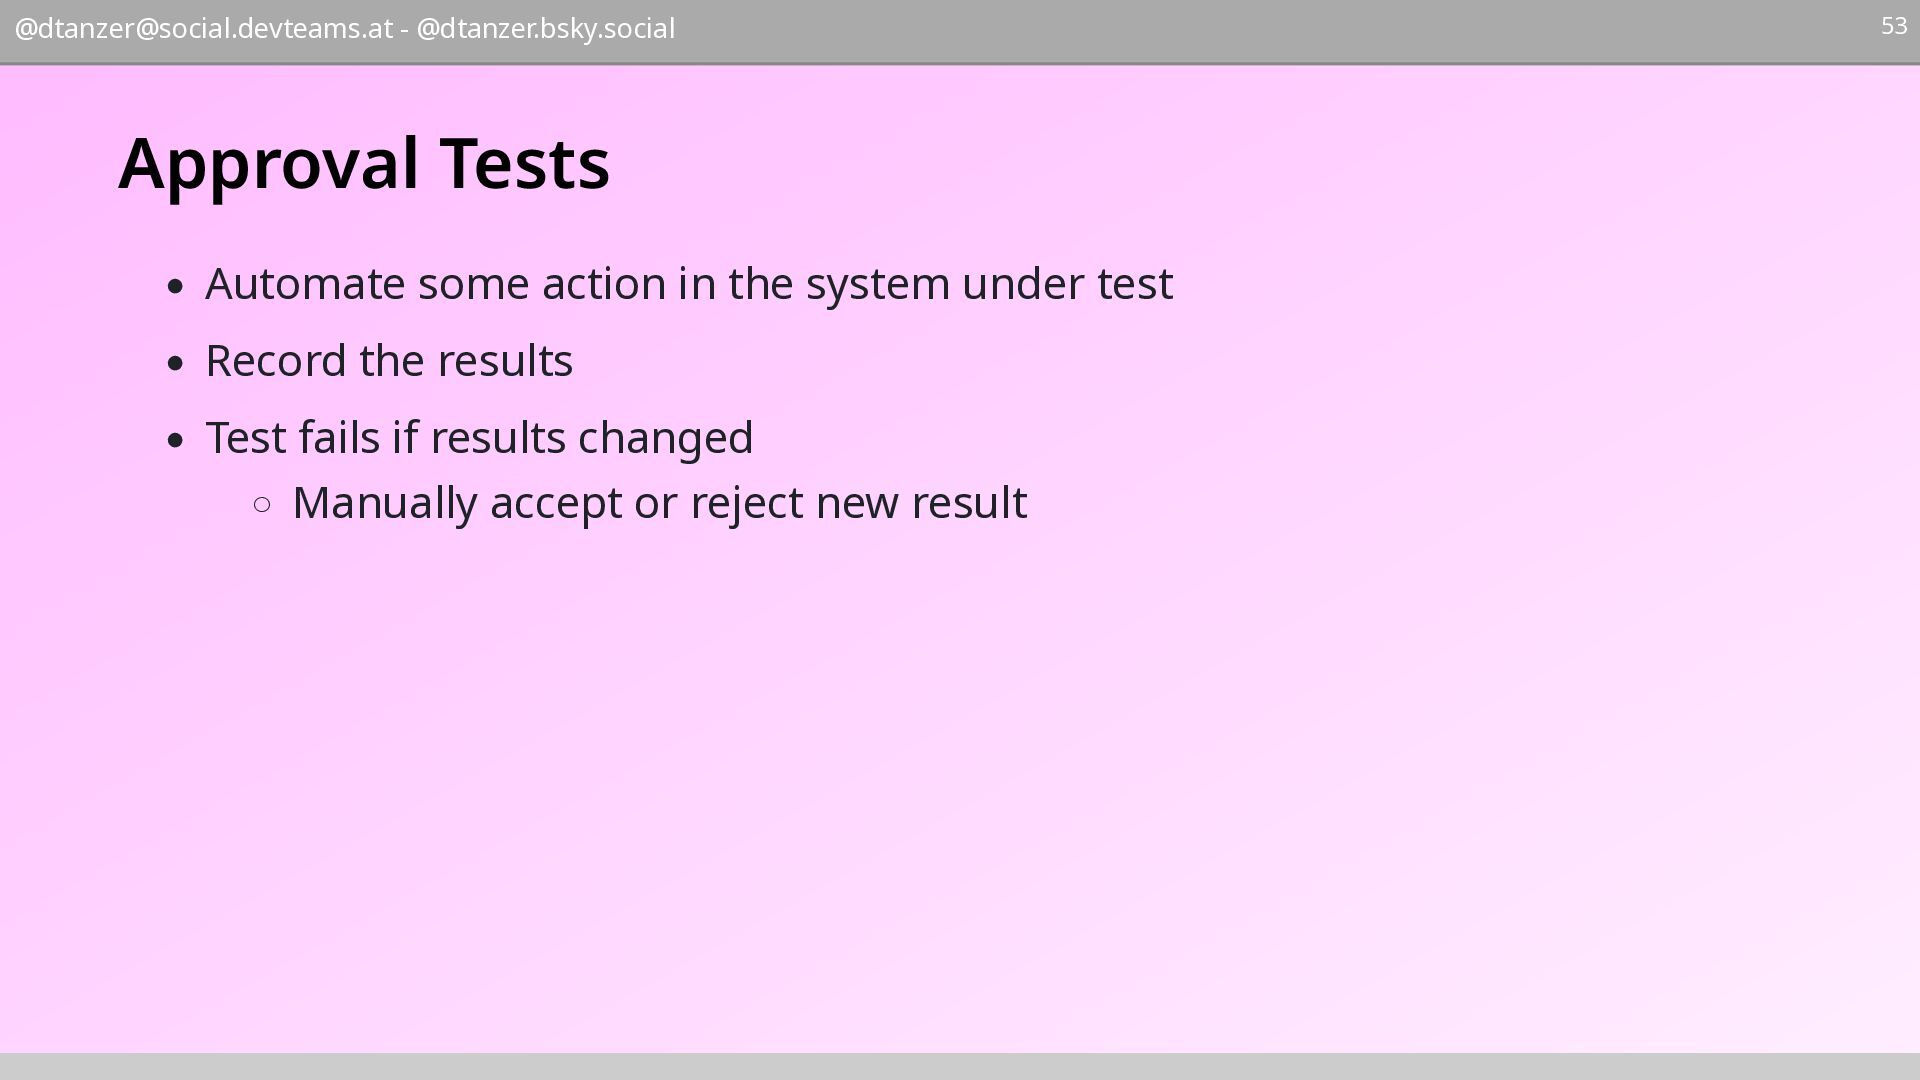Click the "Record the results" bullet text
This screenshot has height=1080, width=1920.
pos(389,361)
